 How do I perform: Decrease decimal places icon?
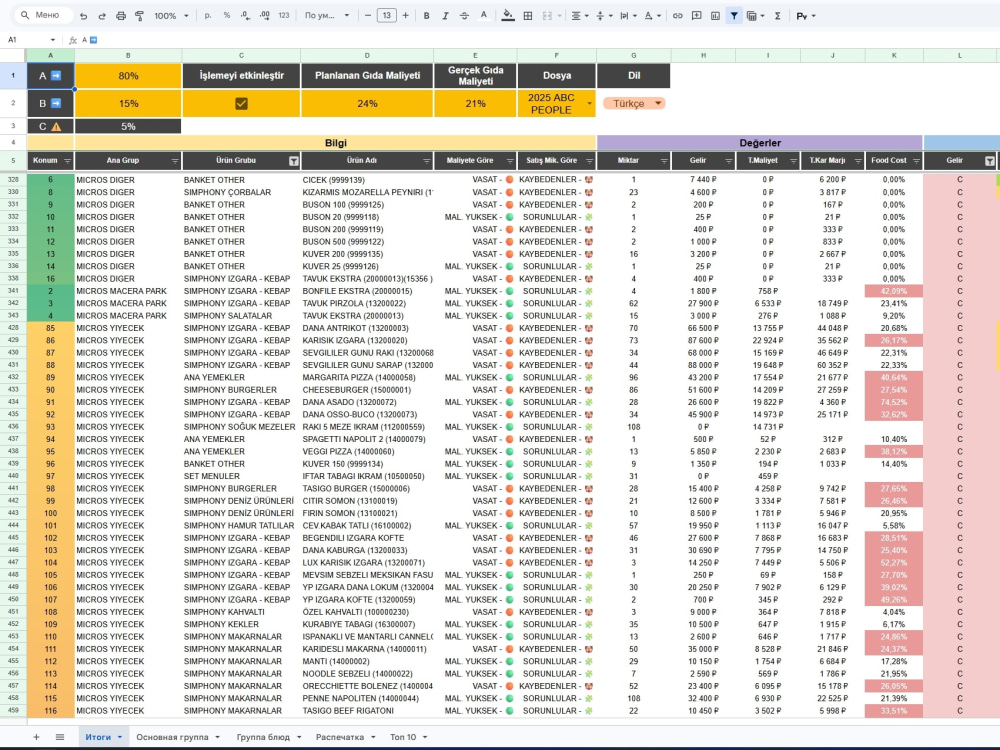(x=246, y=16)
